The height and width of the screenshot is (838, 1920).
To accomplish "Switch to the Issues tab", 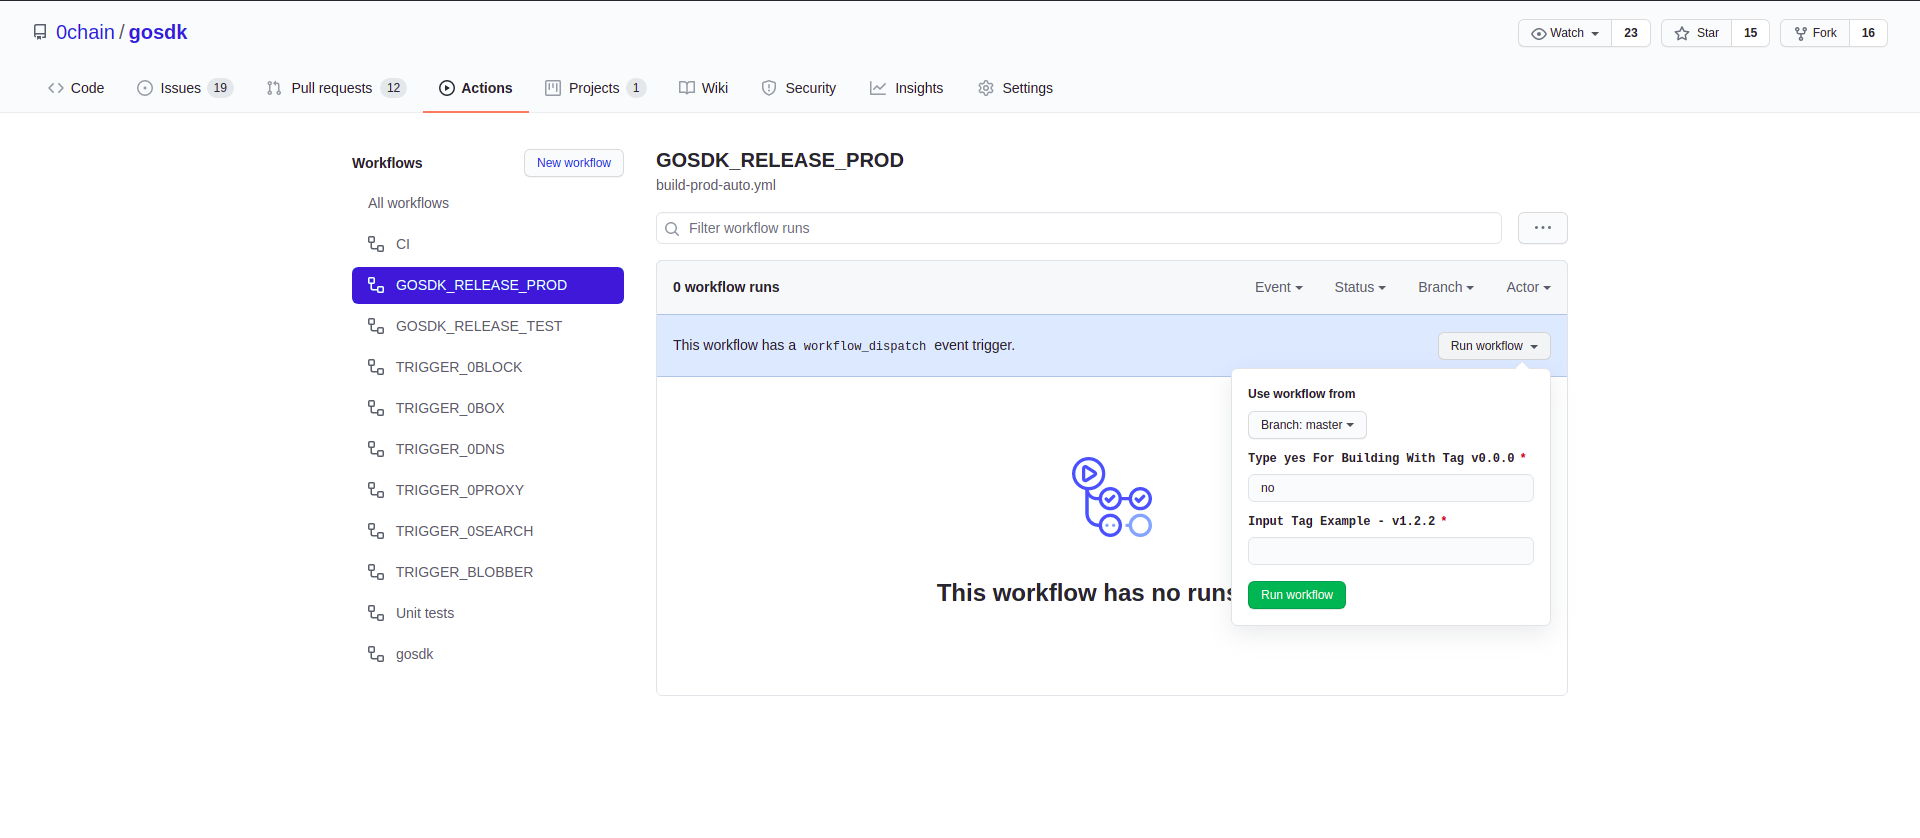I will [x=185, y=88].
